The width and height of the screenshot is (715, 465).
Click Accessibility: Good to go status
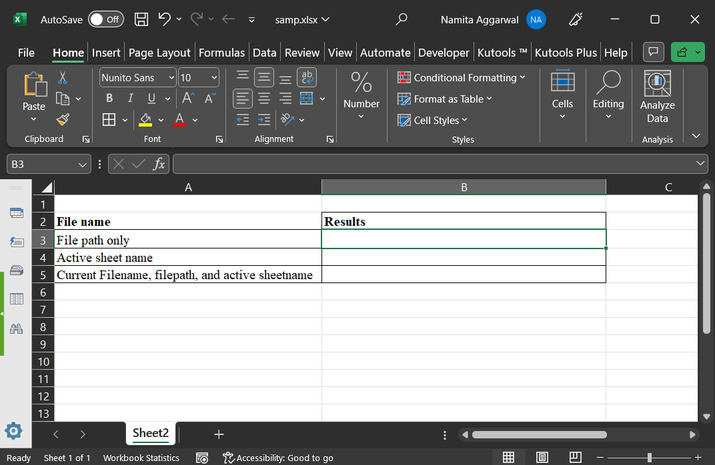(x=279, y=458)
